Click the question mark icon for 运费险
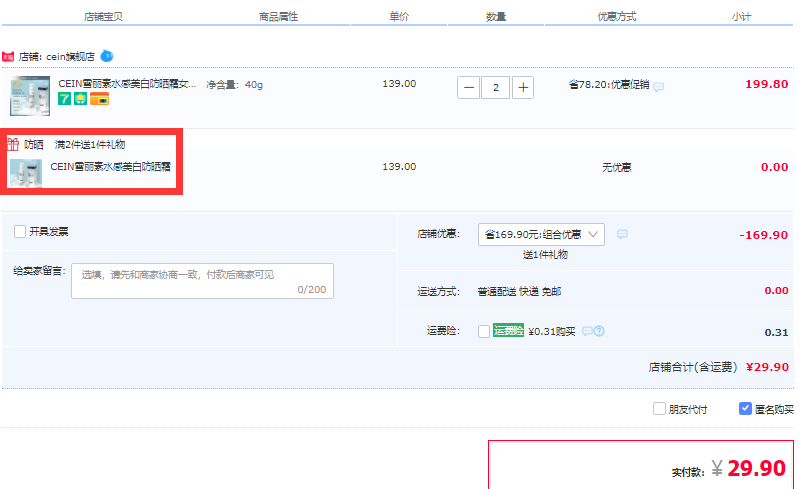The image size is (801, 489). coord(600,331)
